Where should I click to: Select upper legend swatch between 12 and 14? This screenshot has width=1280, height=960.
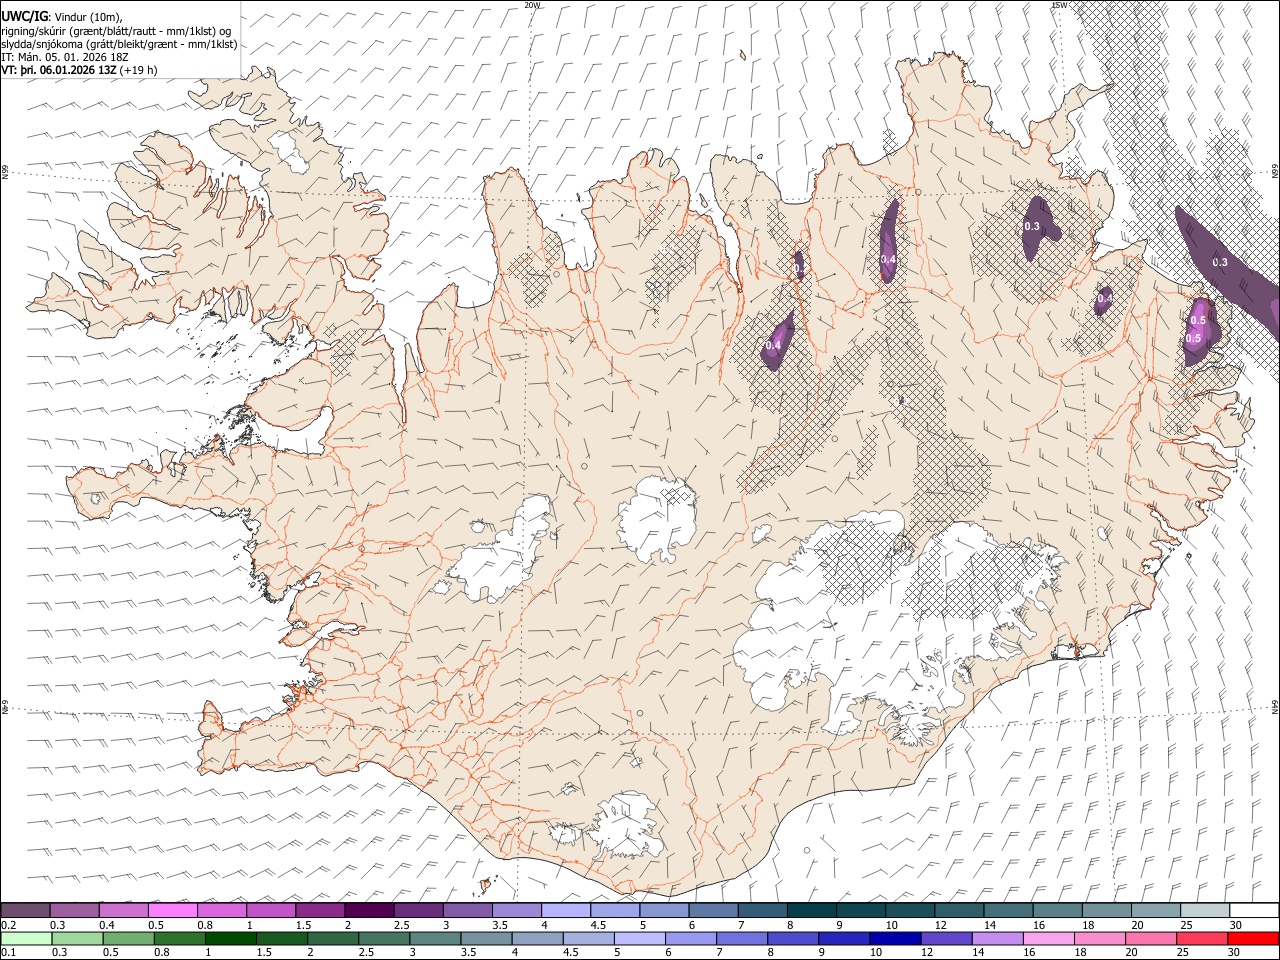click(x=959, y=910)
